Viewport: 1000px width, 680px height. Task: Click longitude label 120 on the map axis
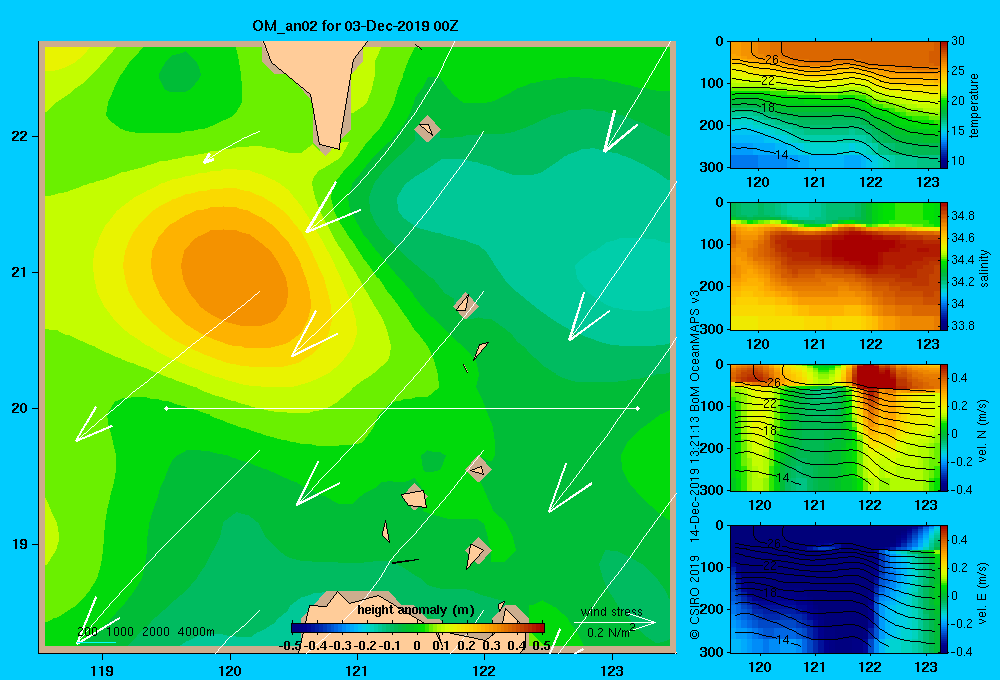tap(230, 670)
